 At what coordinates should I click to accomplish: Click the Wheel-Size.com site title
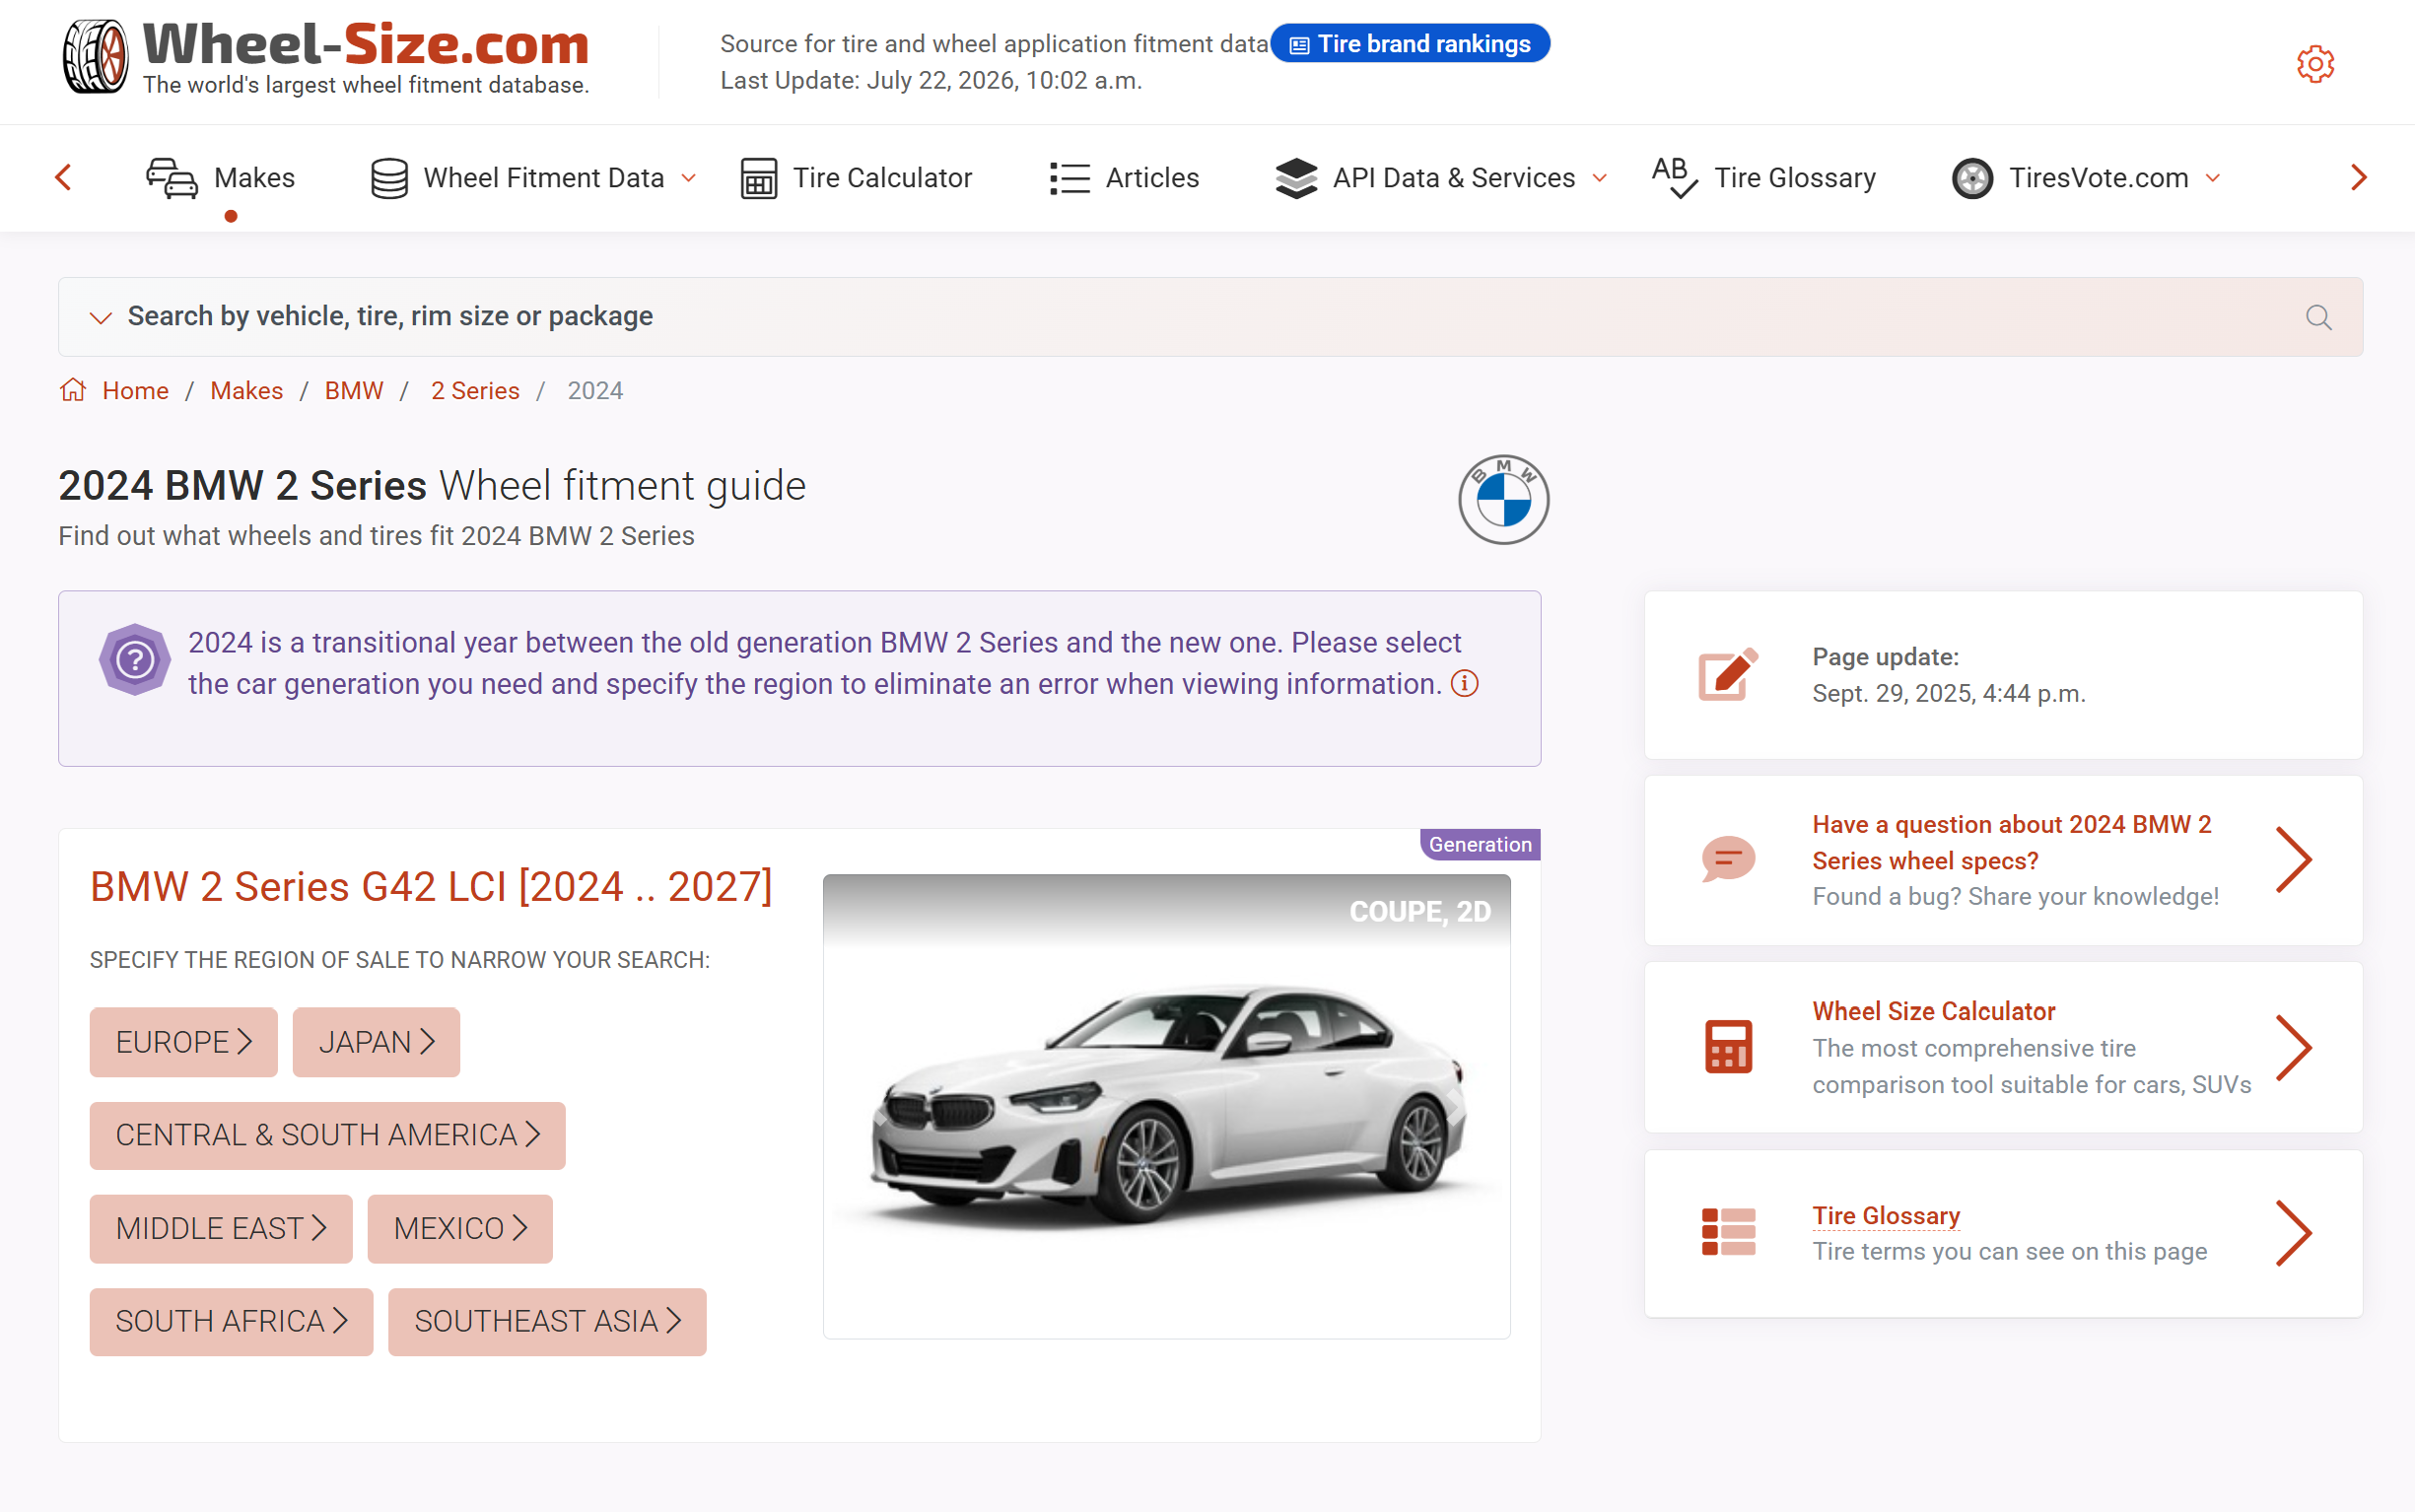point(366,44)
